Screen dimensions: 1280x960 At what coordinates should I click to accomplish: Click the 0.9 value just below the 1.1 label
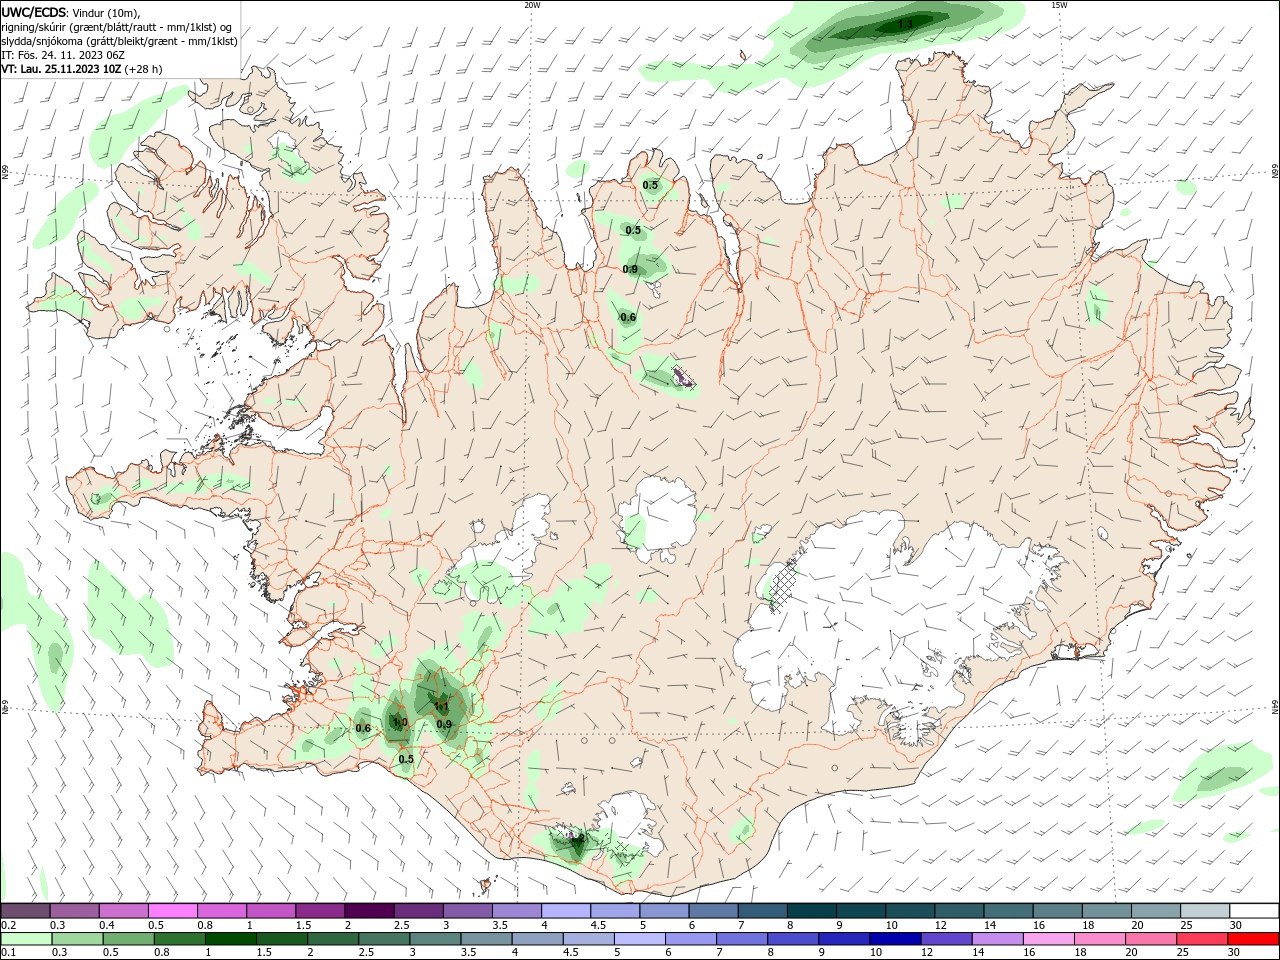pos(444,724)
